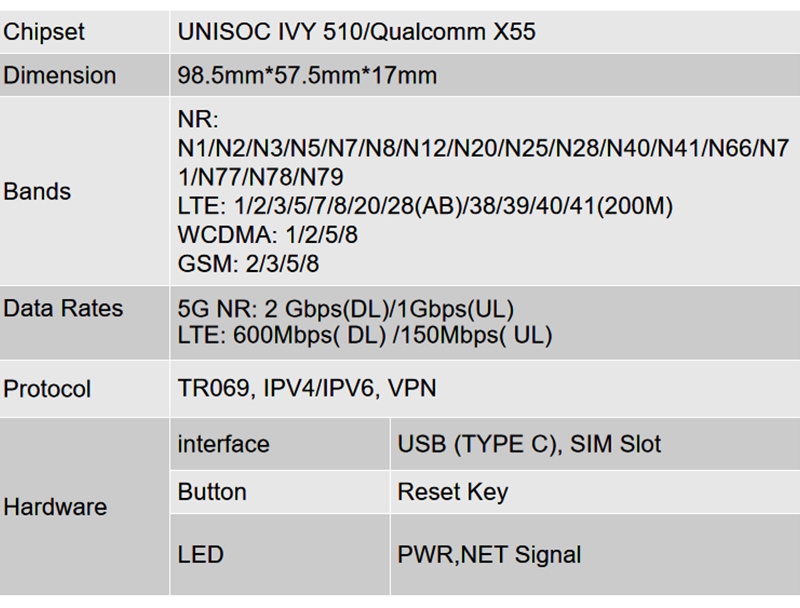Viewport: 800px width, 608px height.
Task: Click the Hardware row label
Action: pos(55,507)
